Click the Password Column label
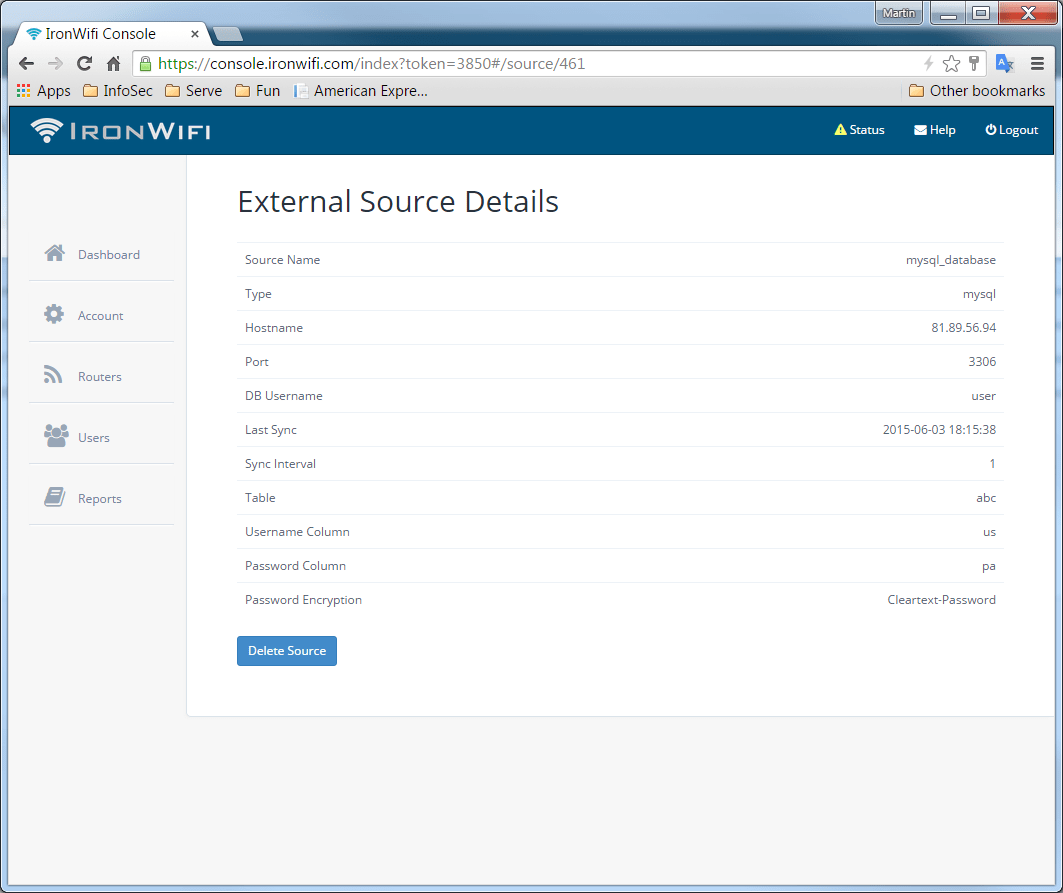1063x893 pixels. 296,565
